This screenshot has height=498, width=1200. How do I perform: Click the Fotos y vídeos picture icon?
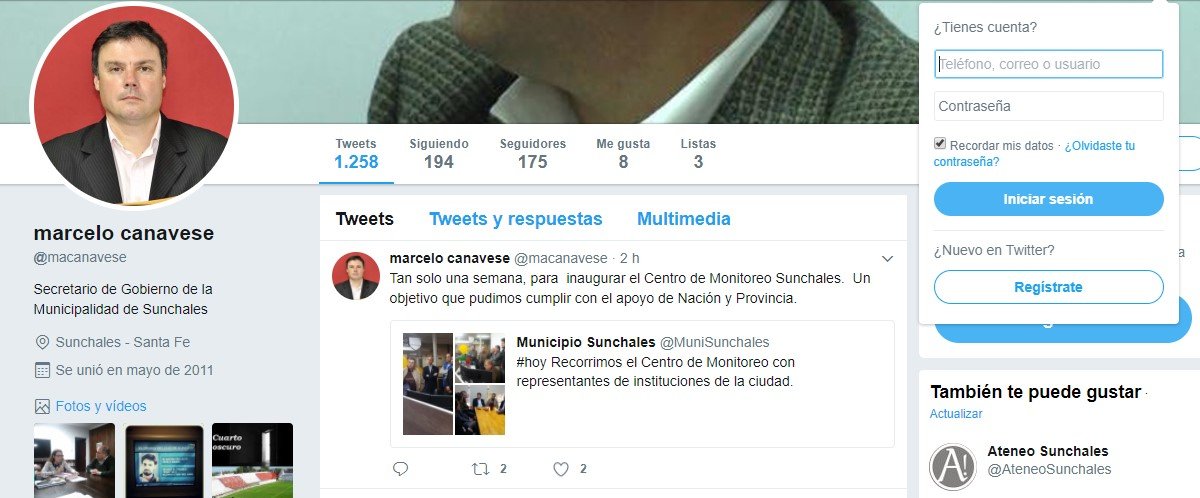point(42,406)
